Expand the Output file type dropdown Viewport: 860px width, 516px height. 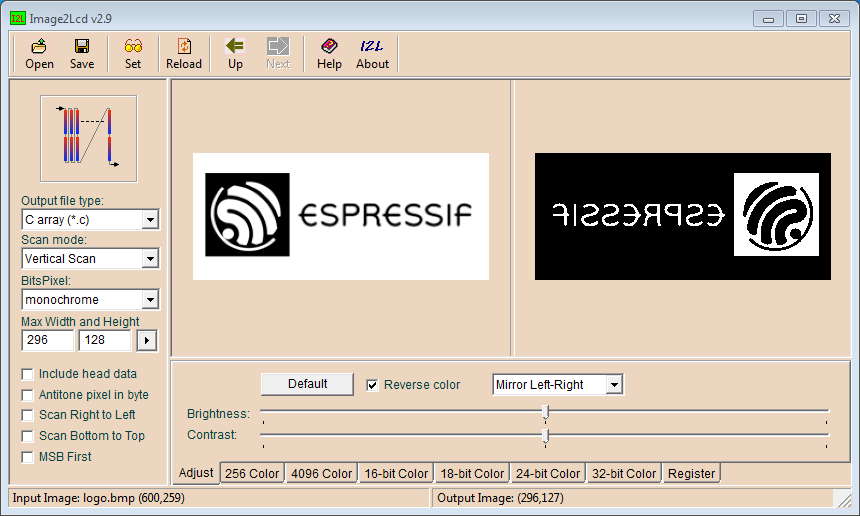pyautogui.click(x=150, y=220)
